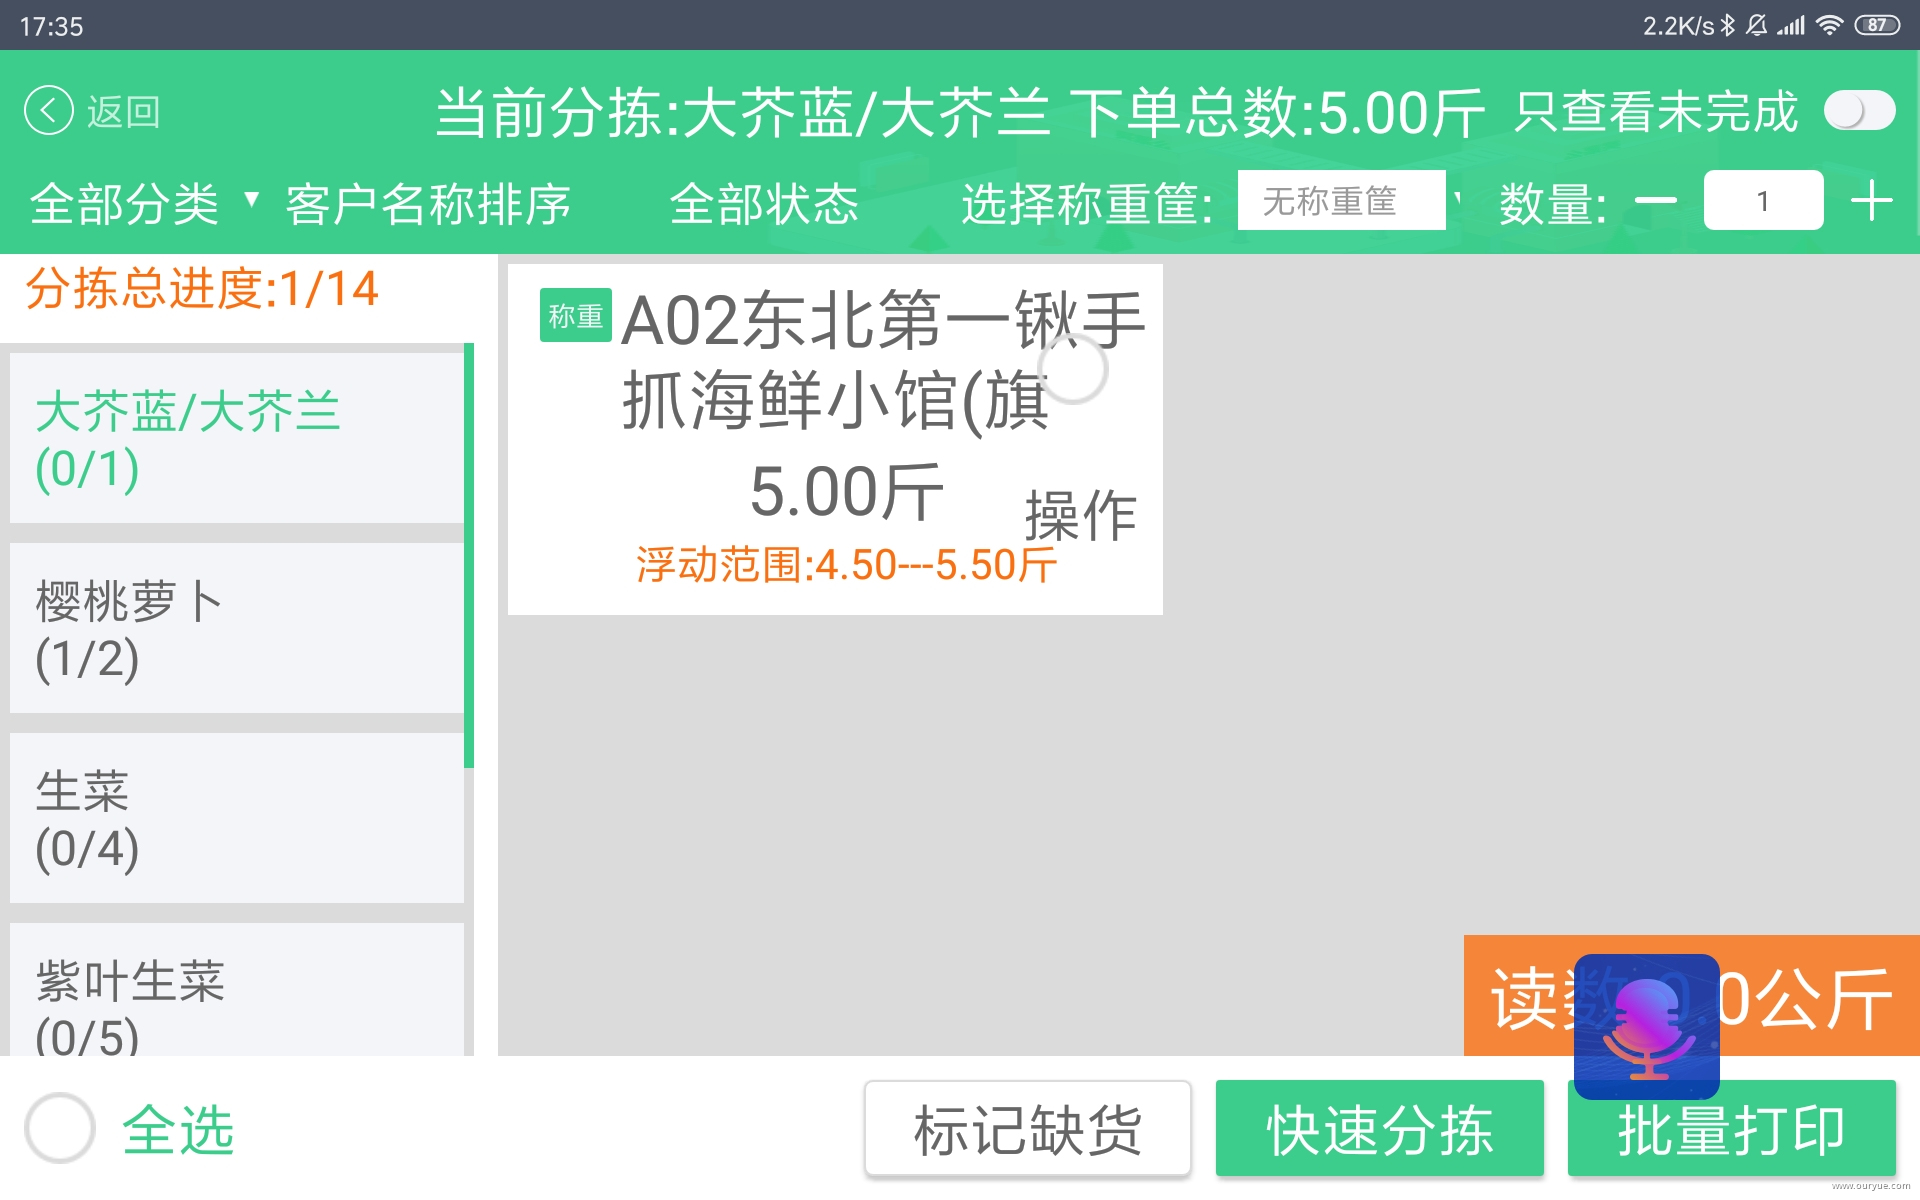
Task: Tap the battery indicator icon
Action: tap(1877, 25)
